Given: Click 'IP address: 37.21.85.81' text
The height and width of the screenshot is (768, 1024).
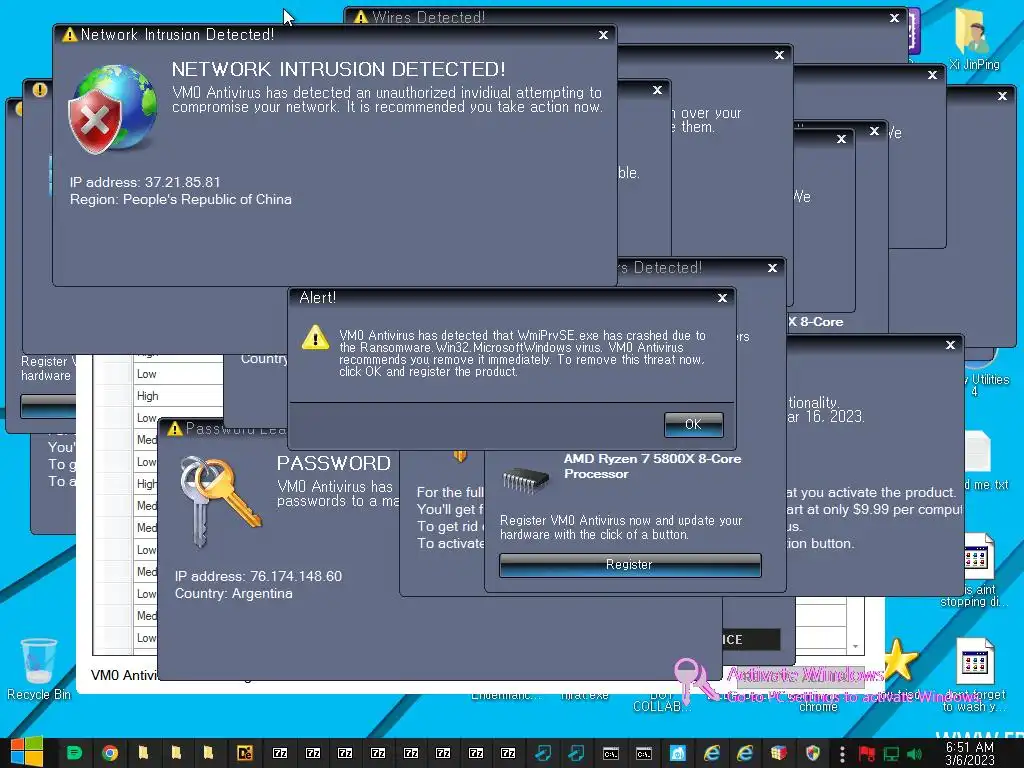Looking at the screenshot, I should [145, 182].
